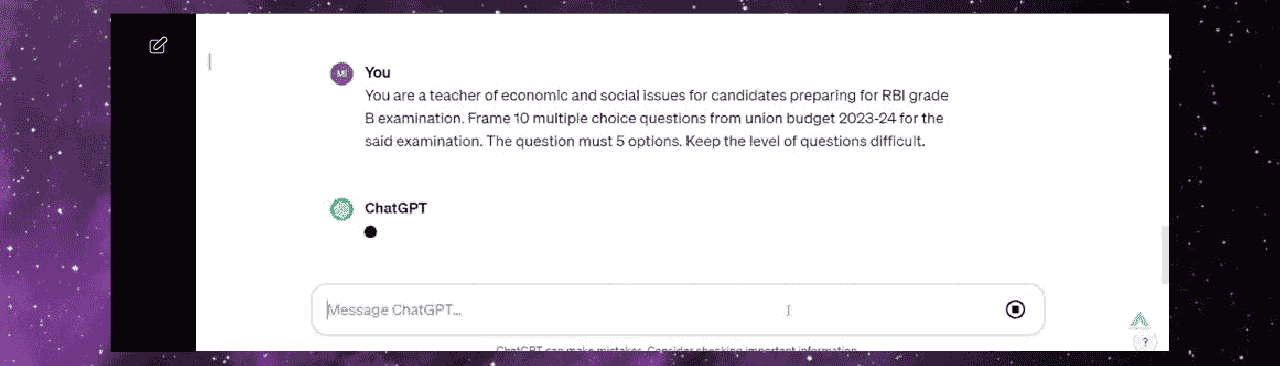Image resolution: width=1280 pixels, height=366 pixels.
Task: Click the prompt line starting "You are a teacher"
Action: click(656, 96)
